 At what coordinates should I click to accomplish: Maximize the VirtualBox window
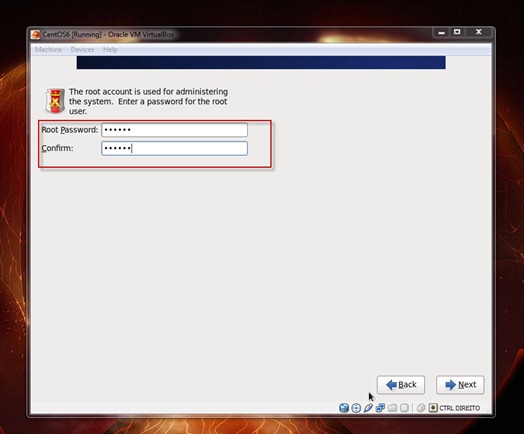coord(457,32)
